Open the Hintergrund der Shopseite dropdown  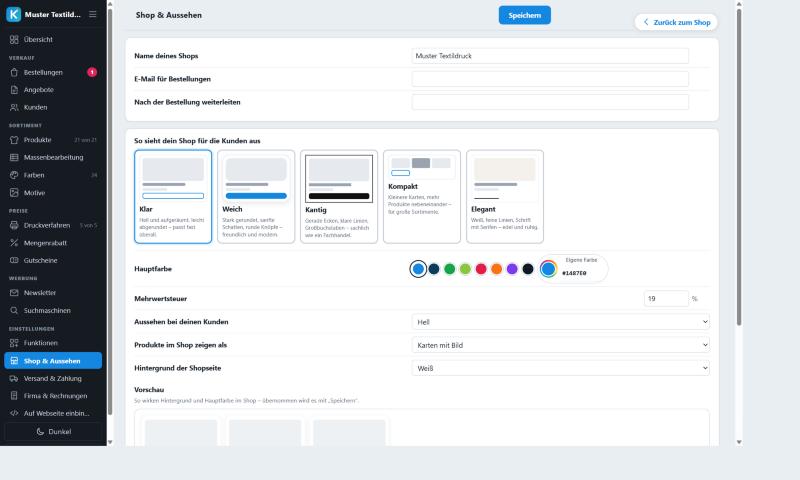(x=560, y=368)
